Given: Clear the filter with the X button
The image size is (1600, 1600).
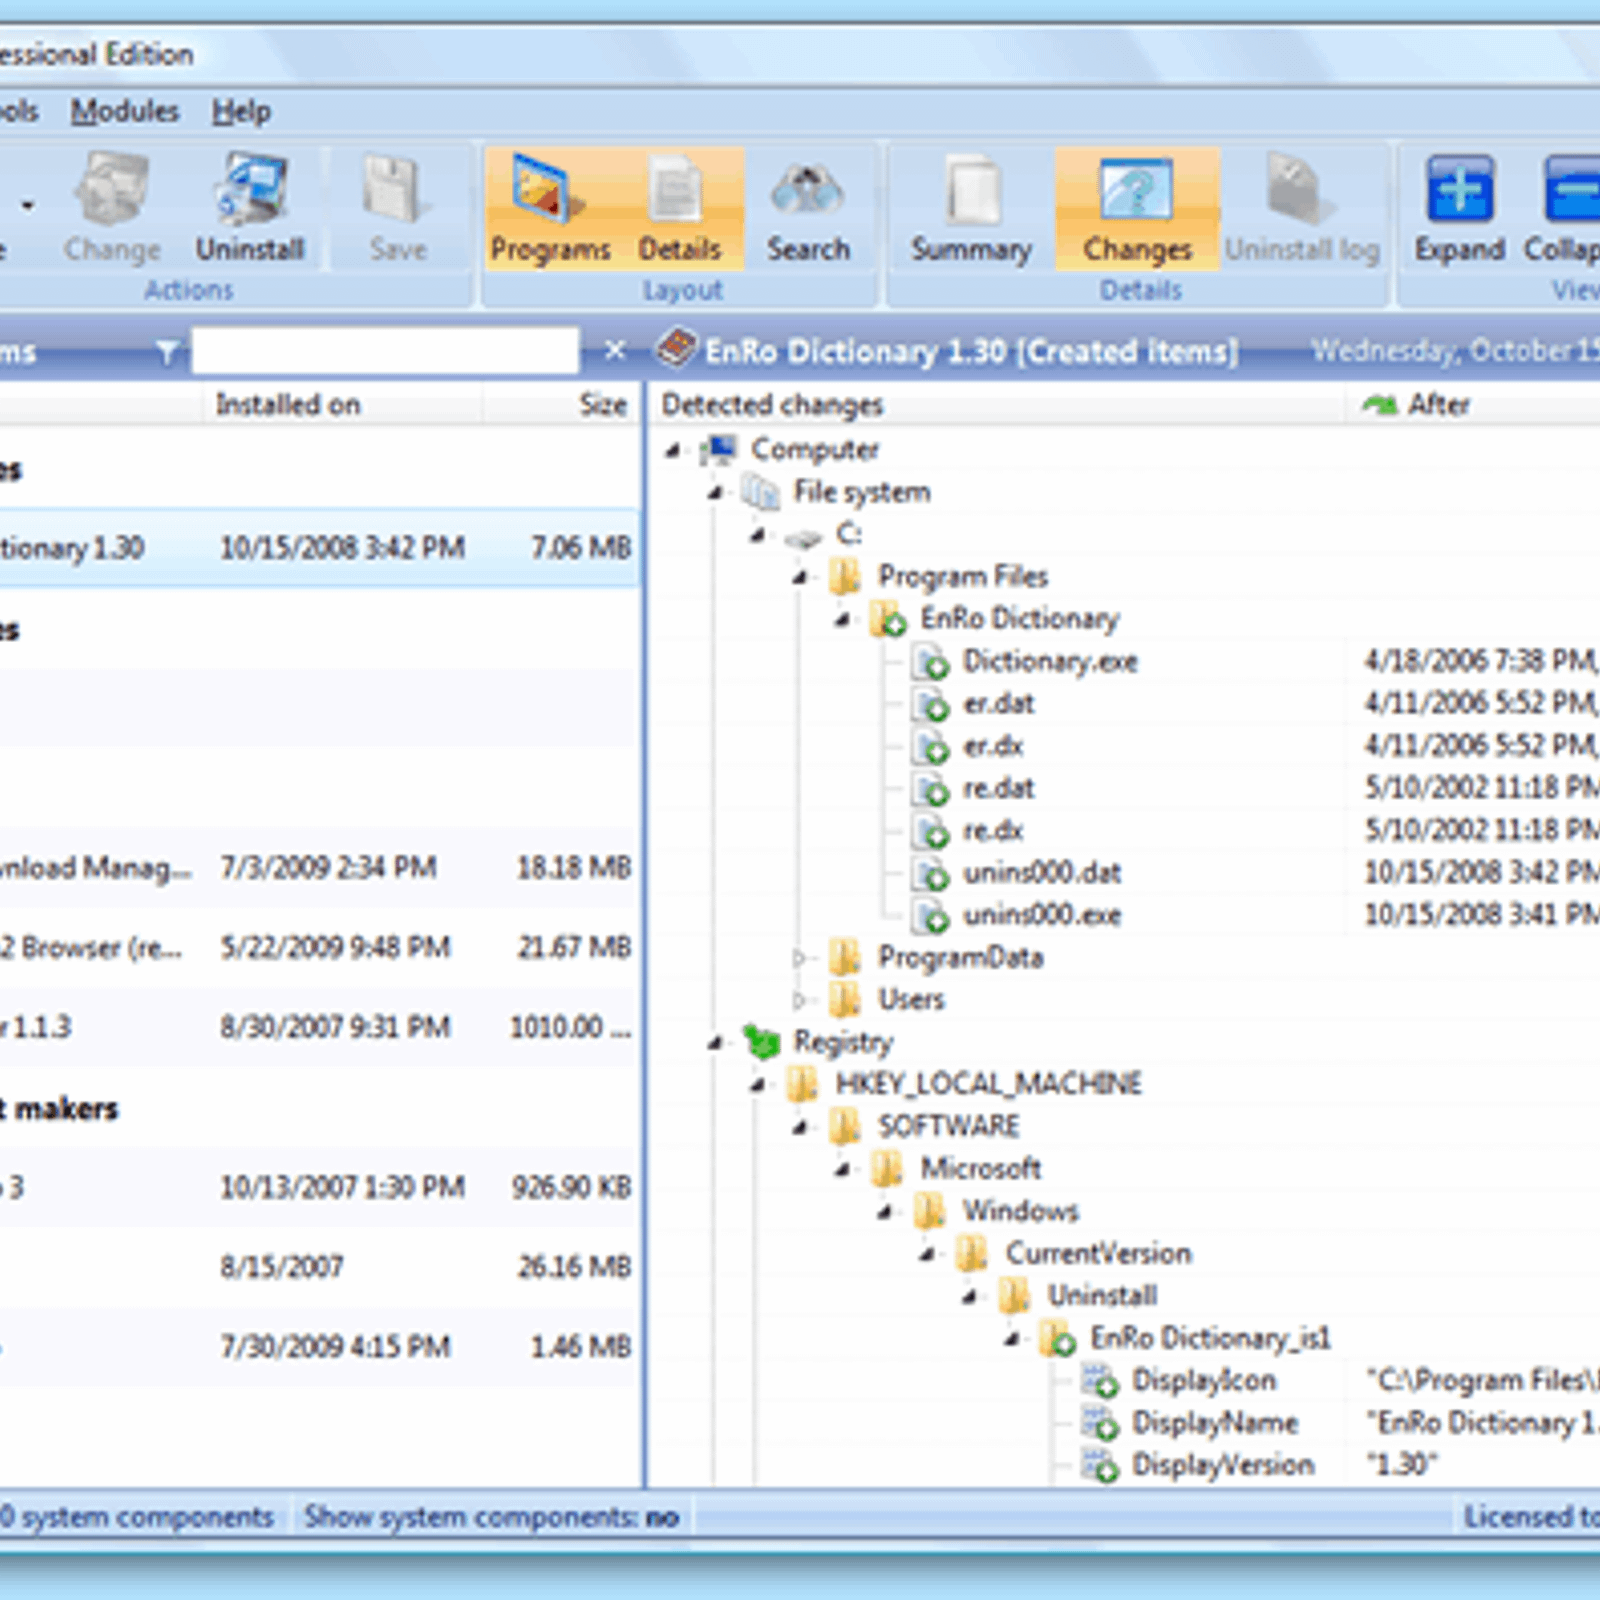Looking at the screenshot, I should click(615, 350).
